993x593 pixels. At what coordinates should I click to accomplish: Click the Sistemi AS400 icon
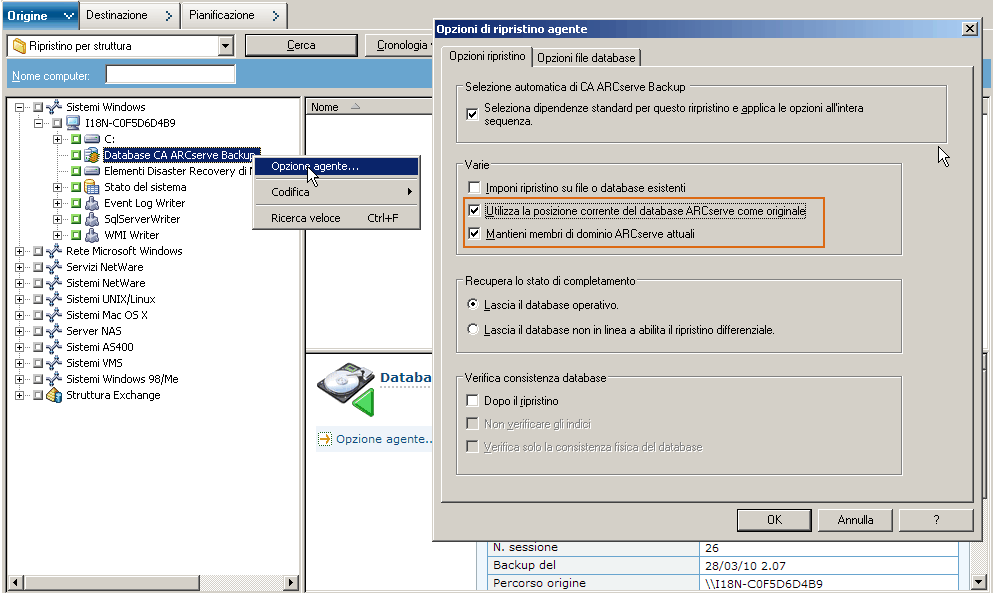tap(54, 347)
